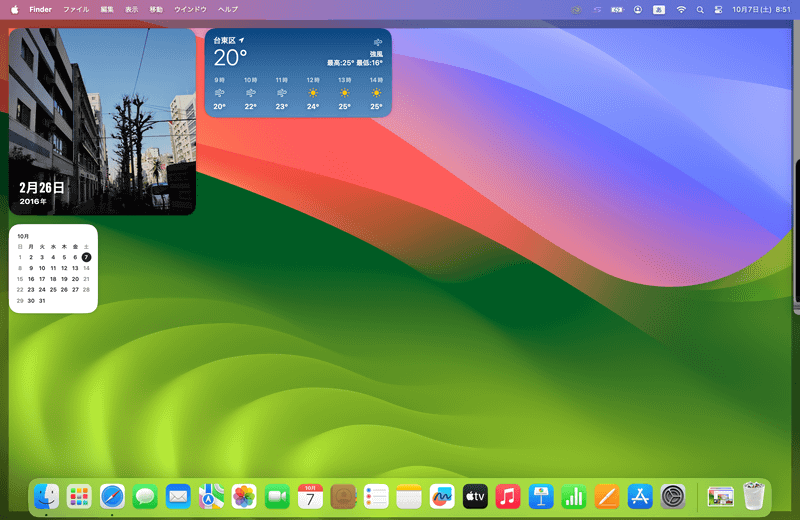Open the Apple menu

pos(15,9)
